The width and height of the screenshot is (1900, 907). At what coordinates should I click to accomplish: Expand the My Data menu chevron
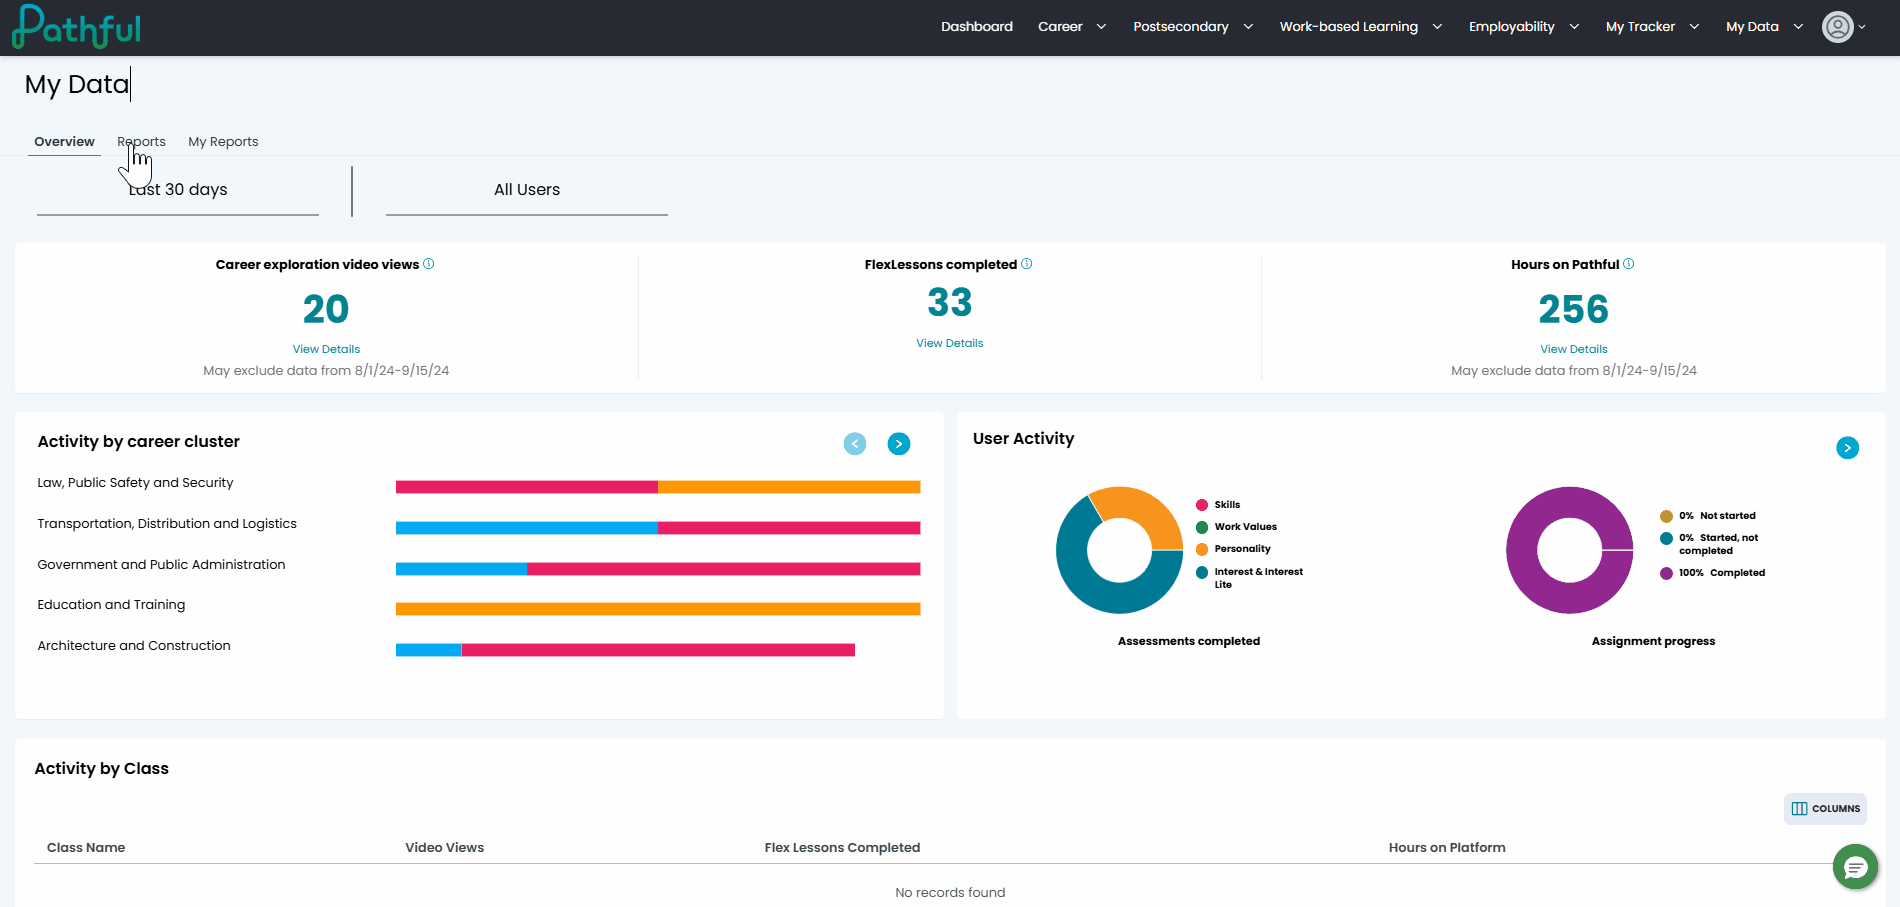[x=1798, y=27]
